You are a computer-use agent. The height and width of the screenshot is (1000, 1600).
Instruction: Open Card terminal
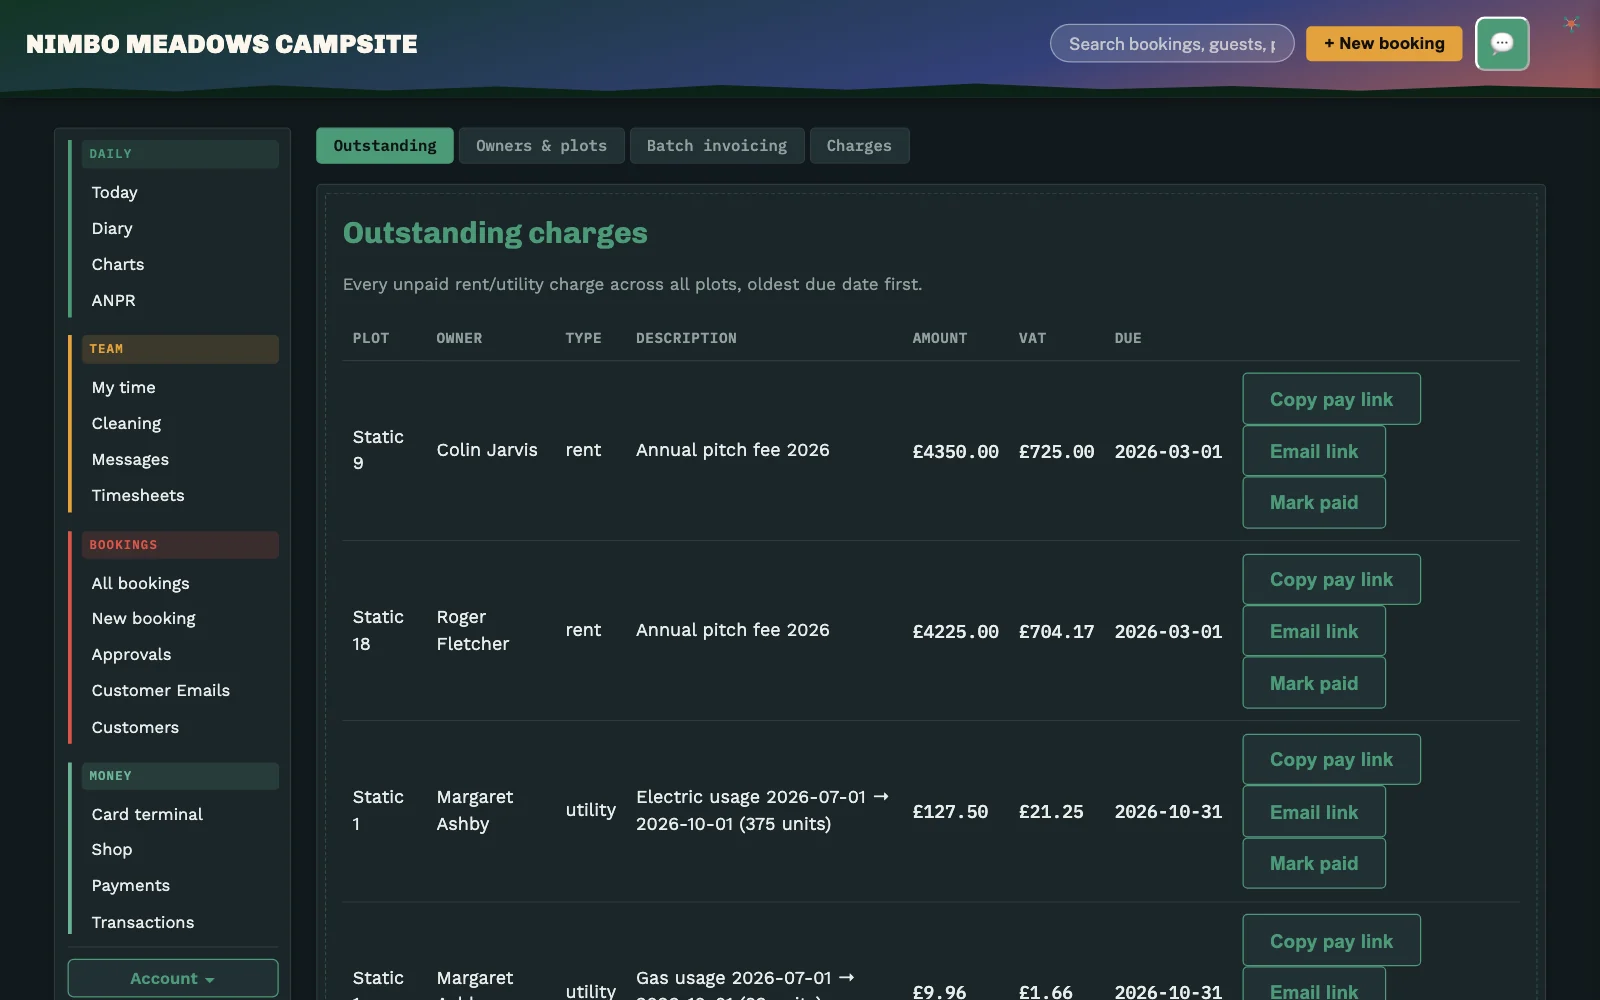coord(147,814)
